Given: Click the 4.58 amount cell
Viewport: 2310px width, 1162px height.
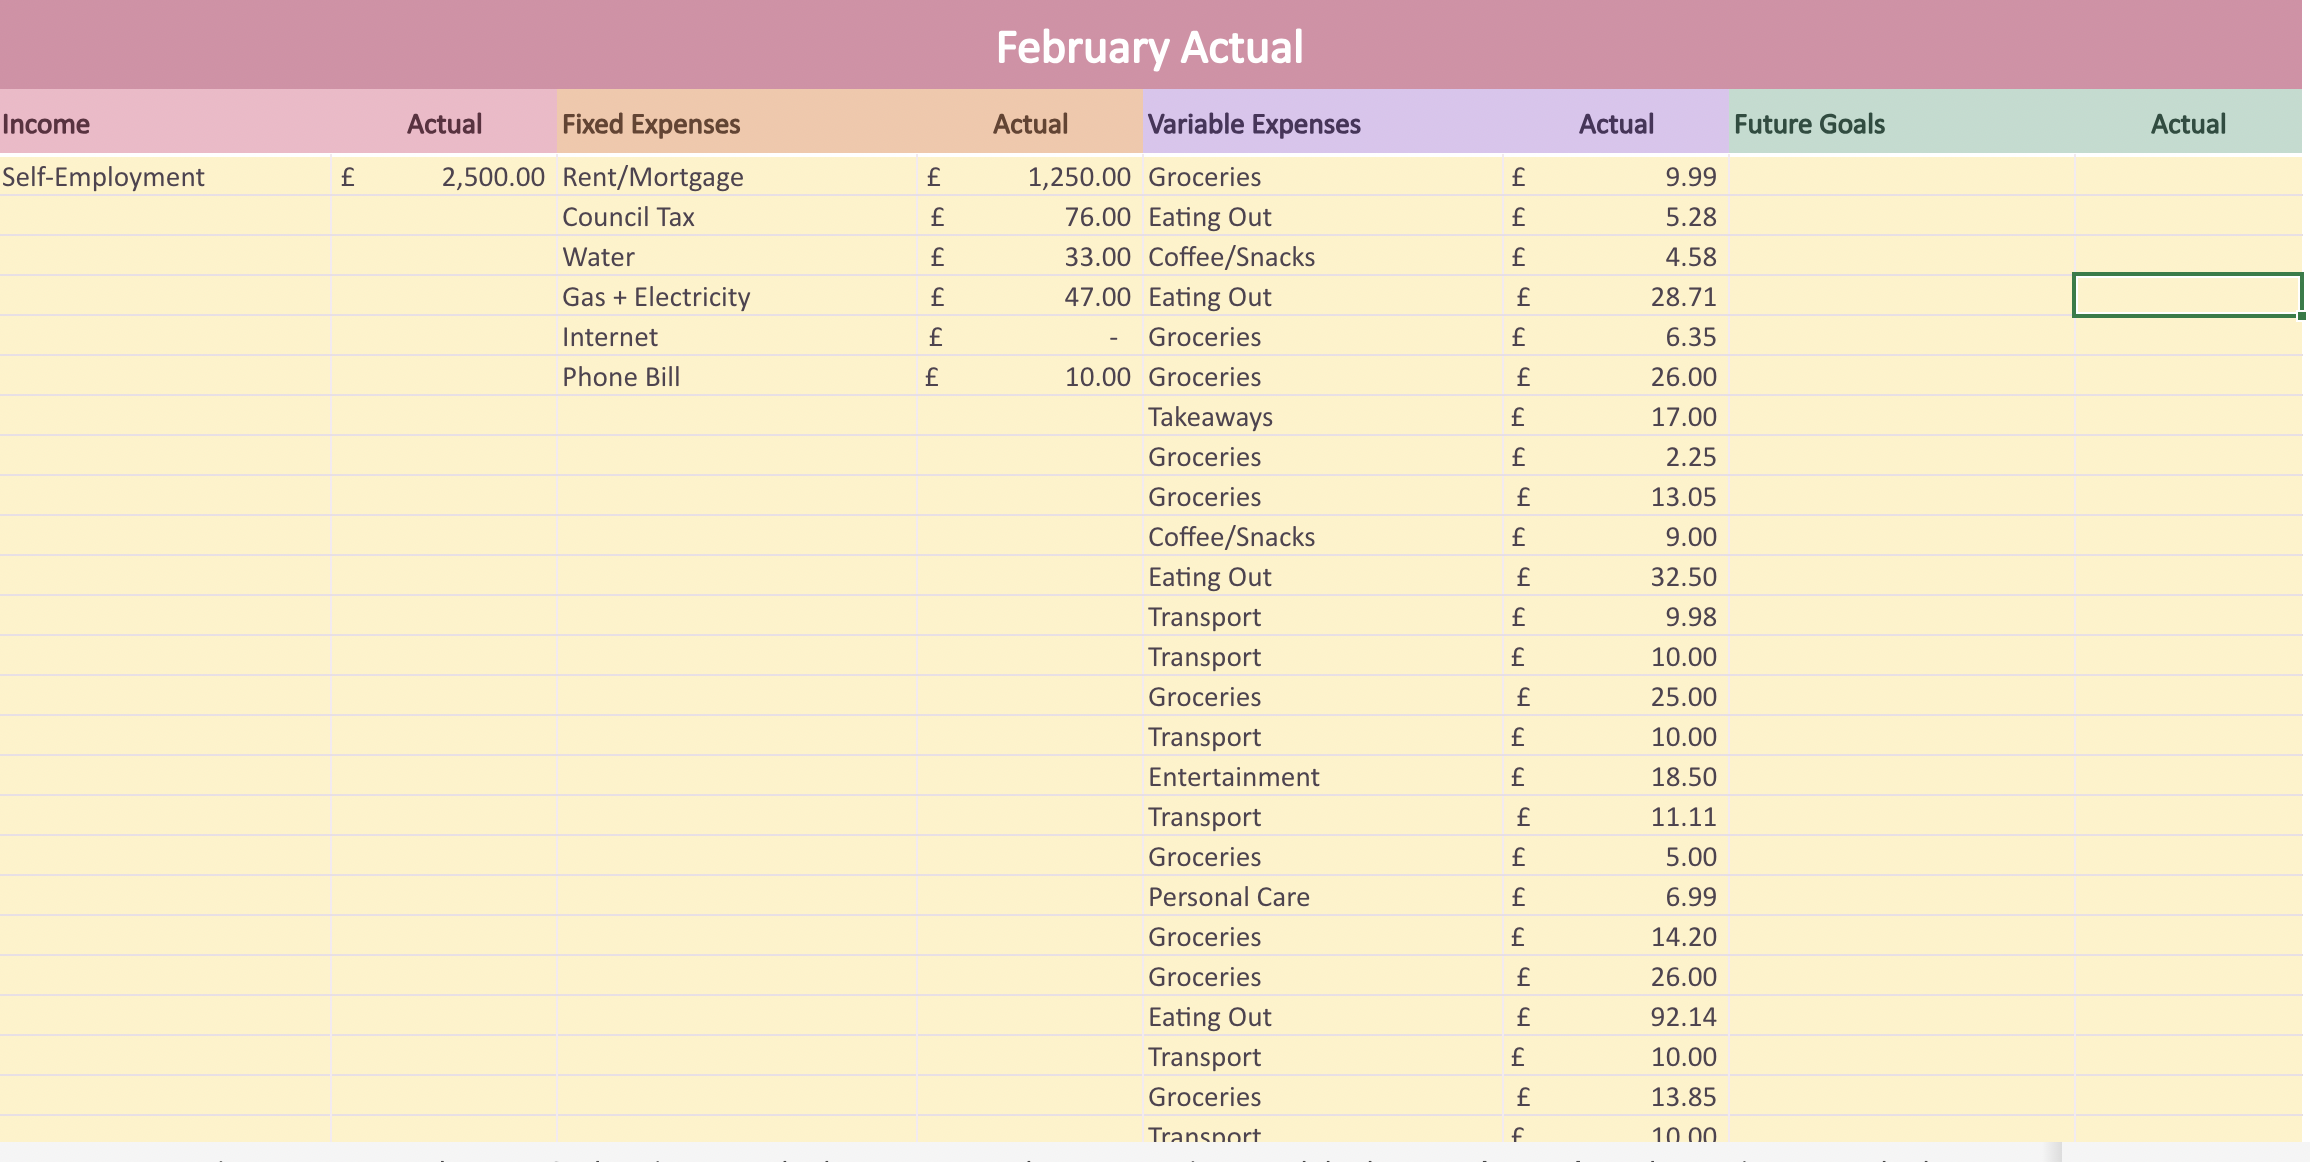Looking at the screenshot, I should pos(1616,257).
